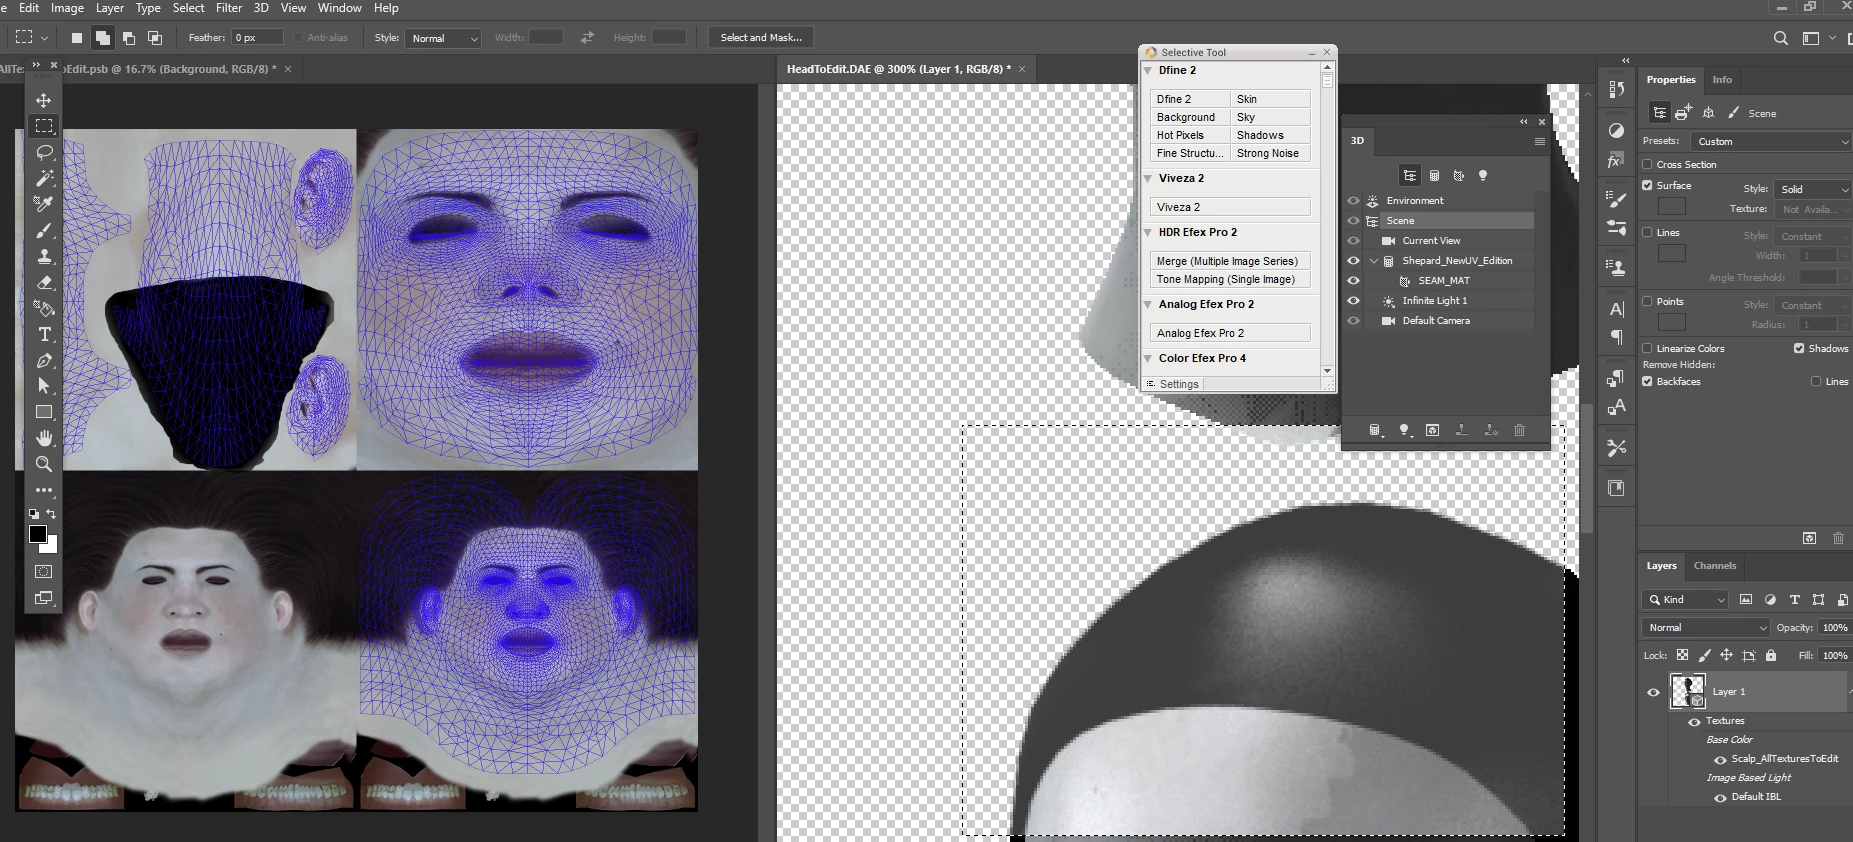The image size is (1853, 842).
Task: Hide Shepard_NewUV_Edition mesh visibility
Action: tap(1353, 261)
